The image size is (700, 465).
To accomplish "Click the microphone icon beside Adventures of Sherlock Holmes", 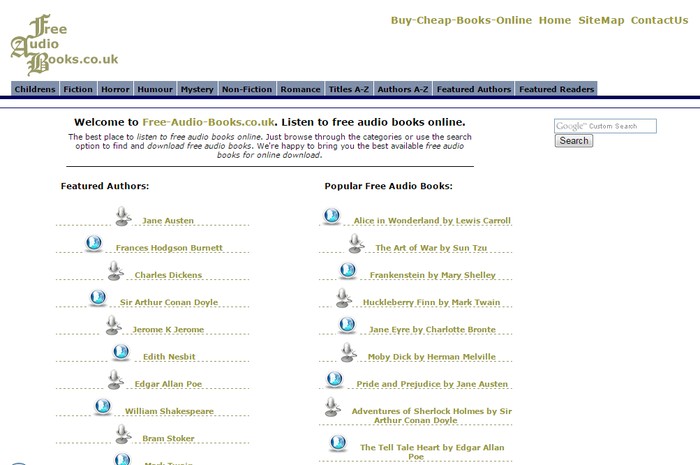I will tap(332, 407).
